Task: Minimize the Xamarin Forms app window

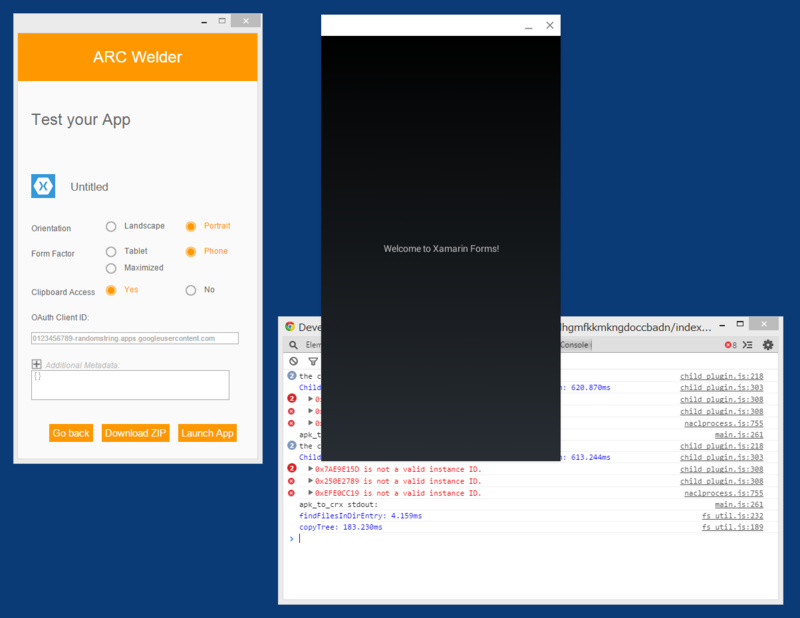Action: [529, 26]
